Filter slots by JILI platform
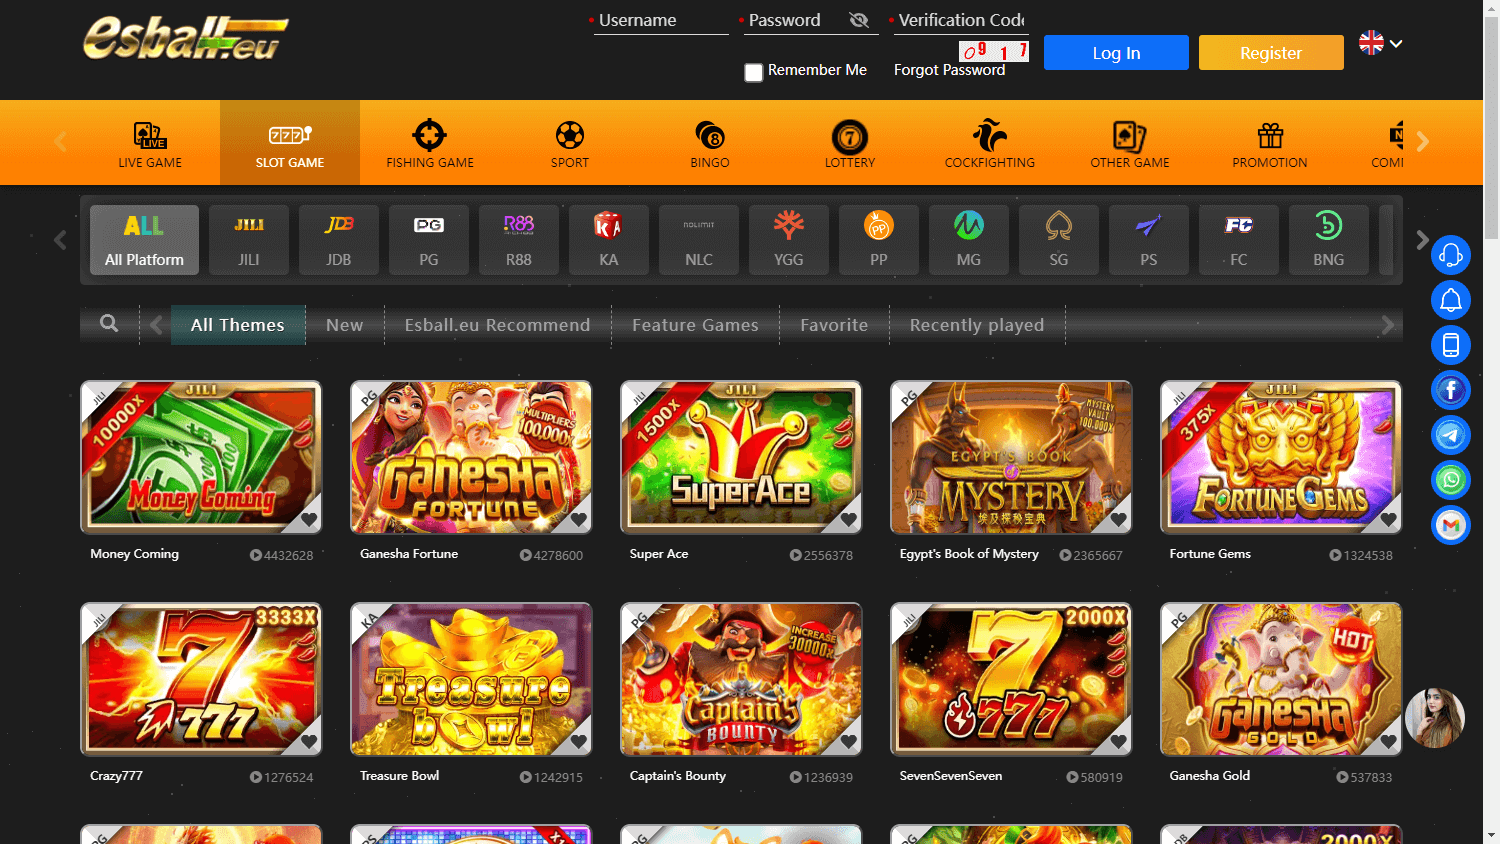 click(x=249, y=240)
